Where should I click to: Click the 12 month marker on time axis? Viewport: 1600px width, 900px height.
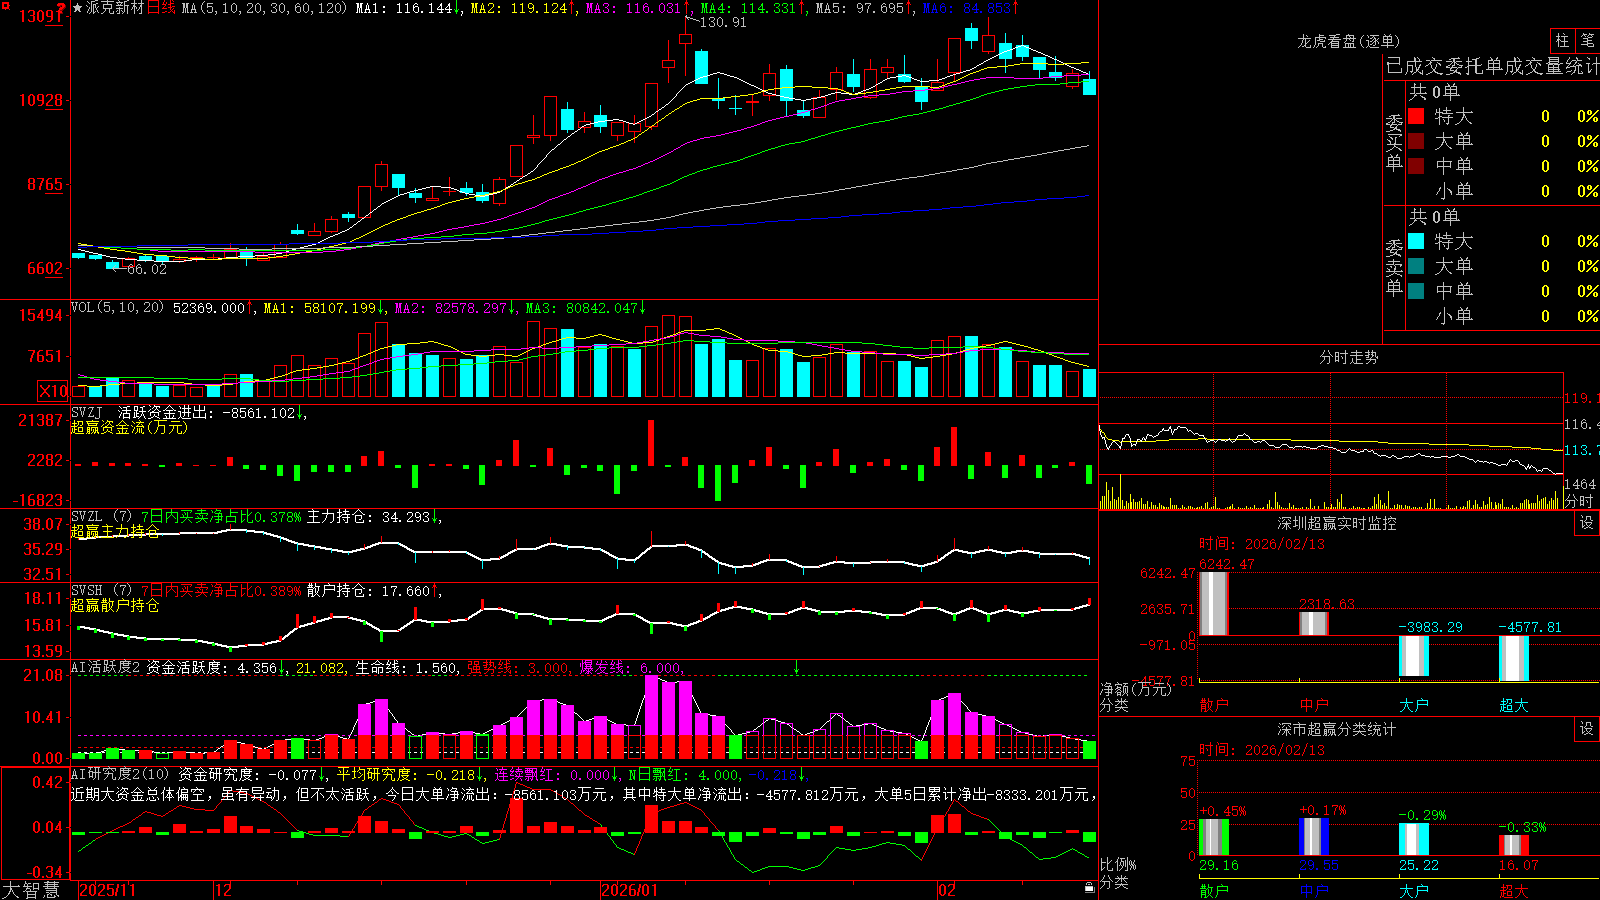[224, 890]
